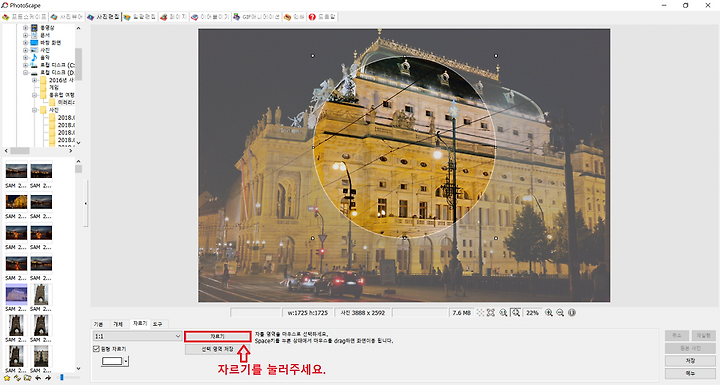Open the 1:1 crop ratio dropdown

137,336
